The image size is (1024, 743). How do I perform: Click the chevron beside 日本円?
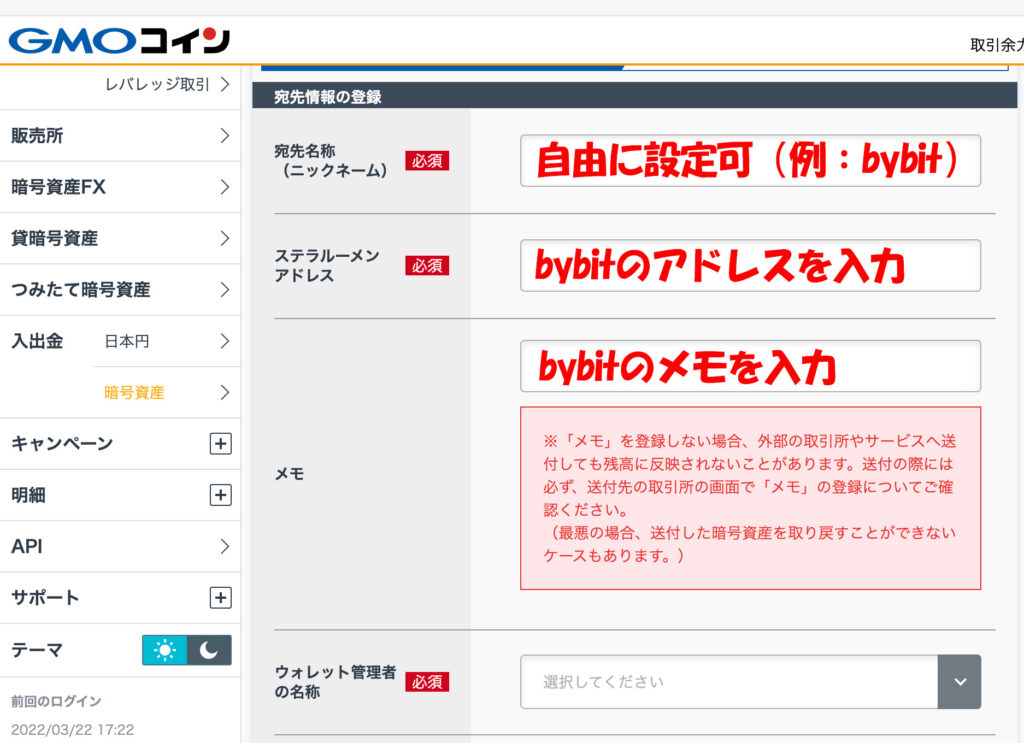pyautogui.click(x=225, y=341)
